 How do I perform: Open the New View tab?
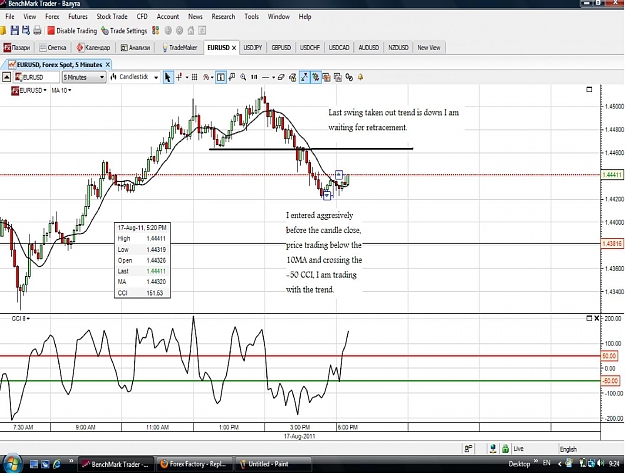click(429, 47)
